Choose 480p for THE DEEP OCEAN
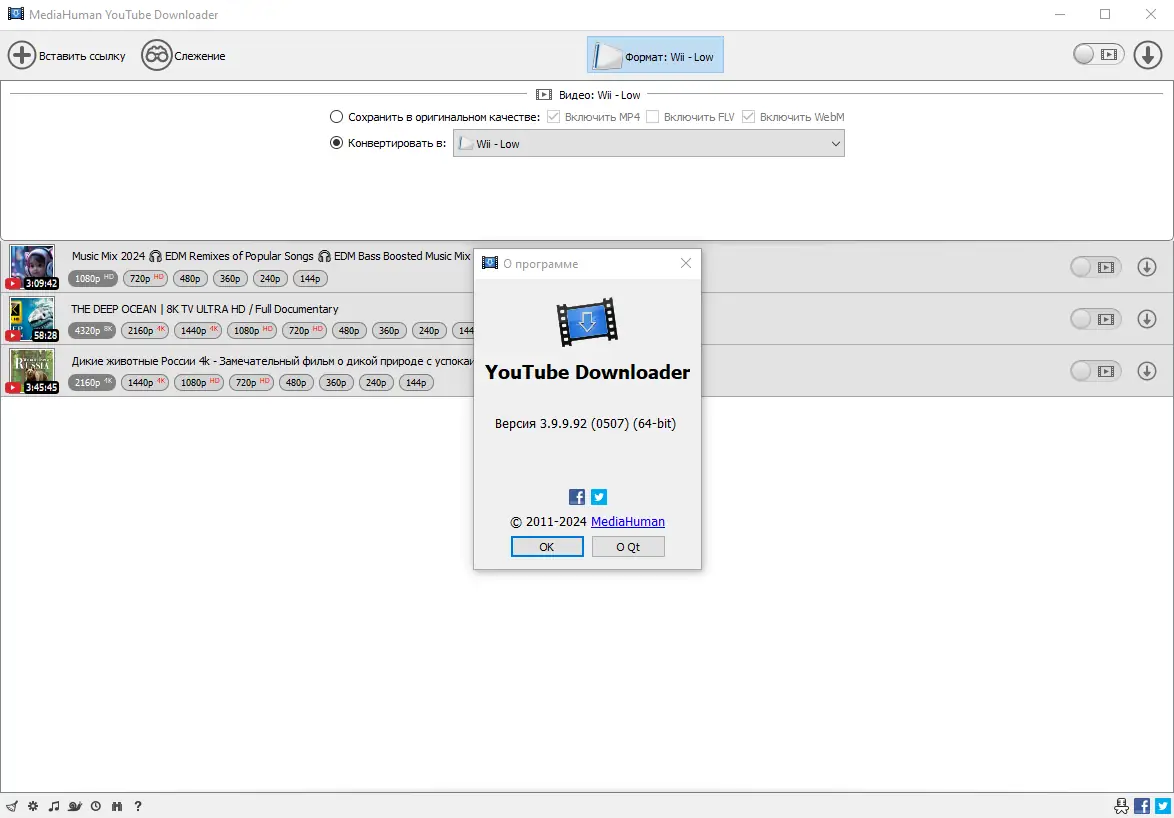1174x818 pixels. (349, 330)
